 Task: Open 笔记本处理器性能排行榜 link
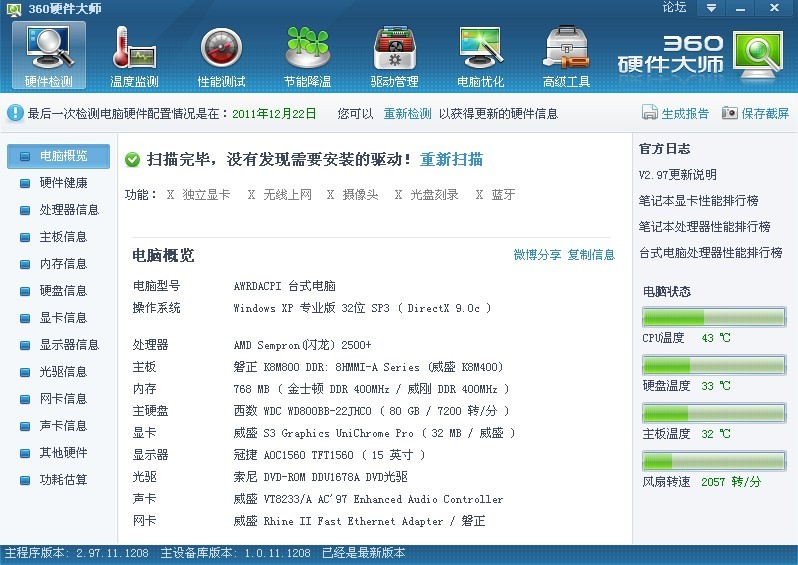705,227
